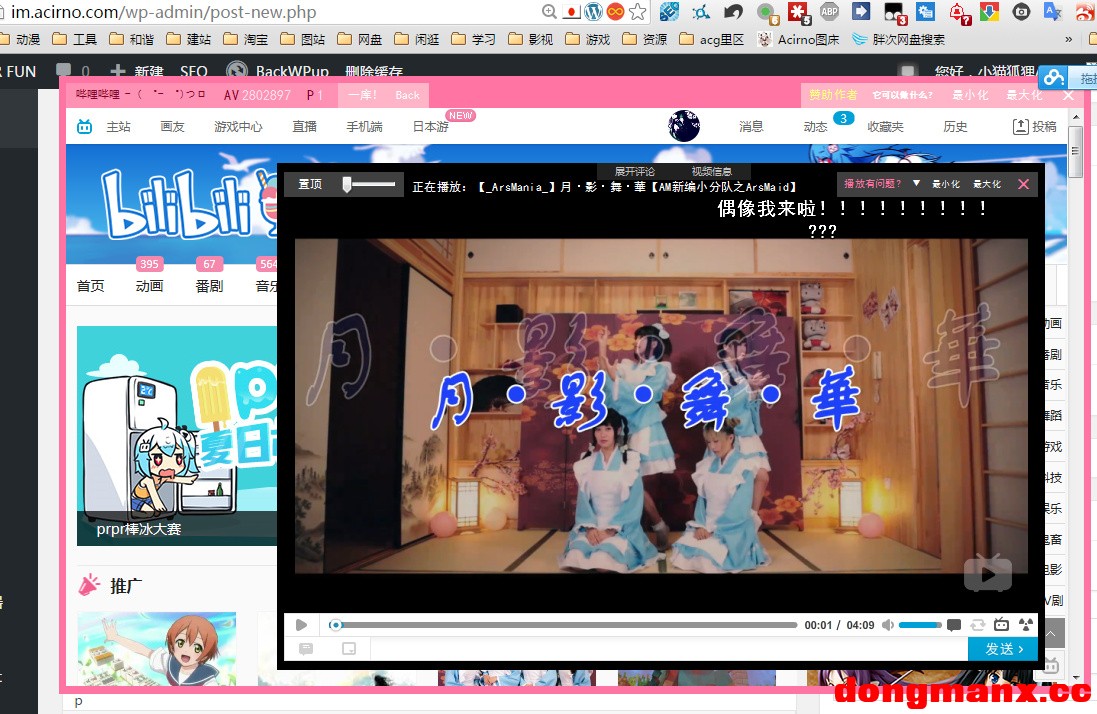Click the radiation symbol icon in player

pyautogui.click(x=1025, y=625)
